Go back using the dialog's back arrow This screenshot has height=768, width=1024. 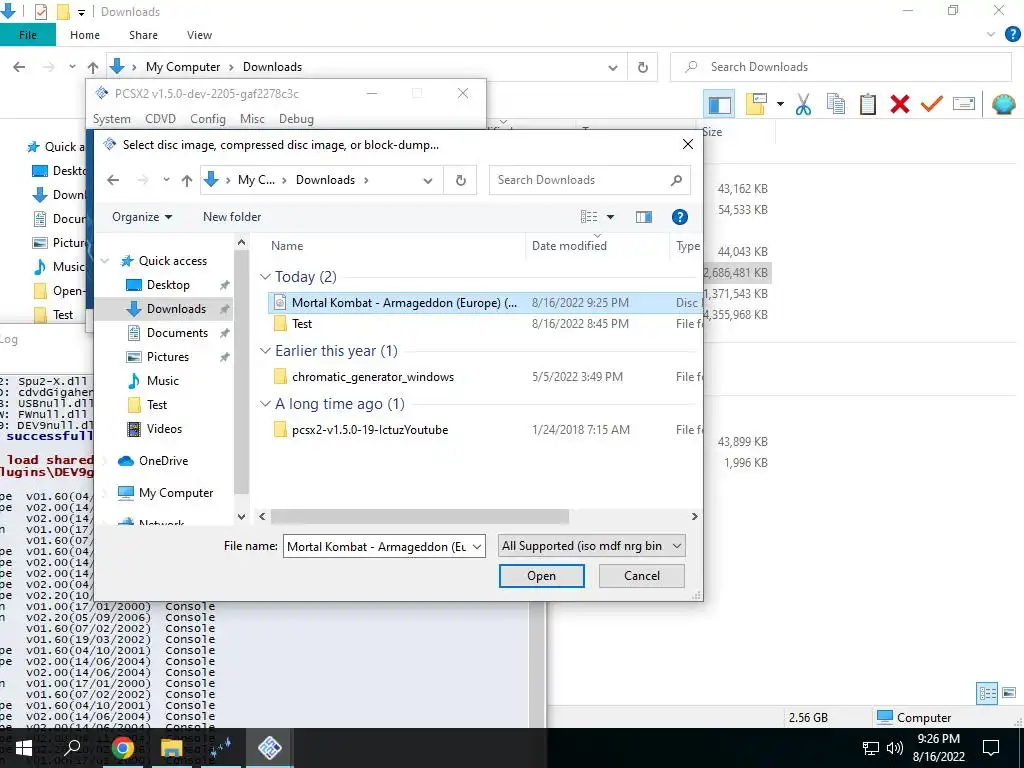113,180
